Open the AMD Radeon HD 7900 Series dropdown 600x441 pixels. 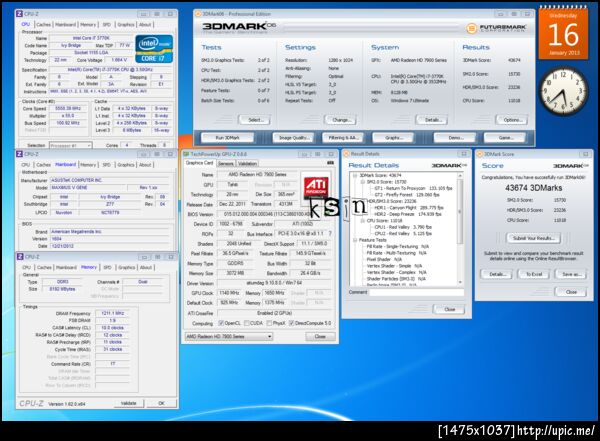pos(229,336)
